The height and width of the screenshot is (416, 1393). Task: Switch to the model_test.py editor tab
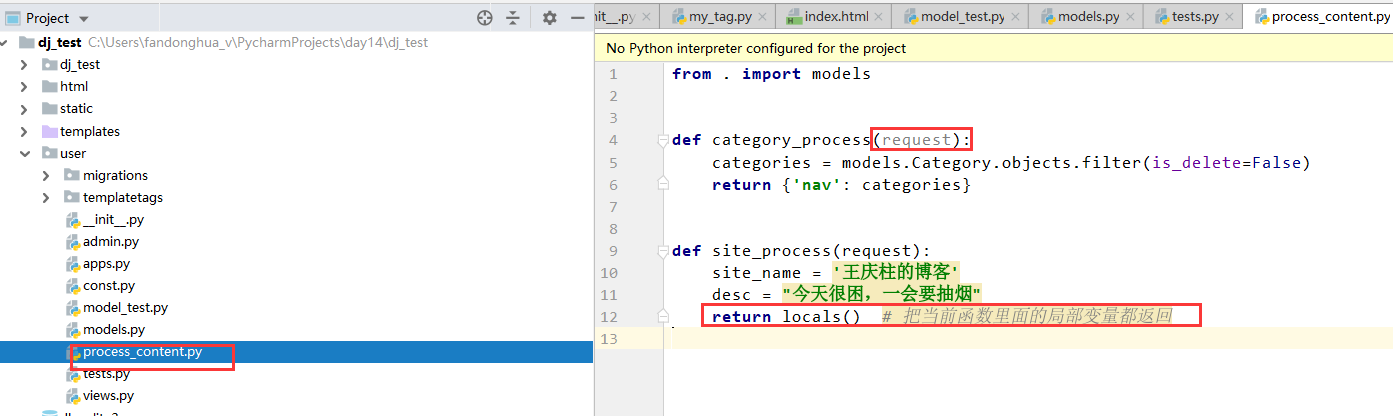point(960,17)
